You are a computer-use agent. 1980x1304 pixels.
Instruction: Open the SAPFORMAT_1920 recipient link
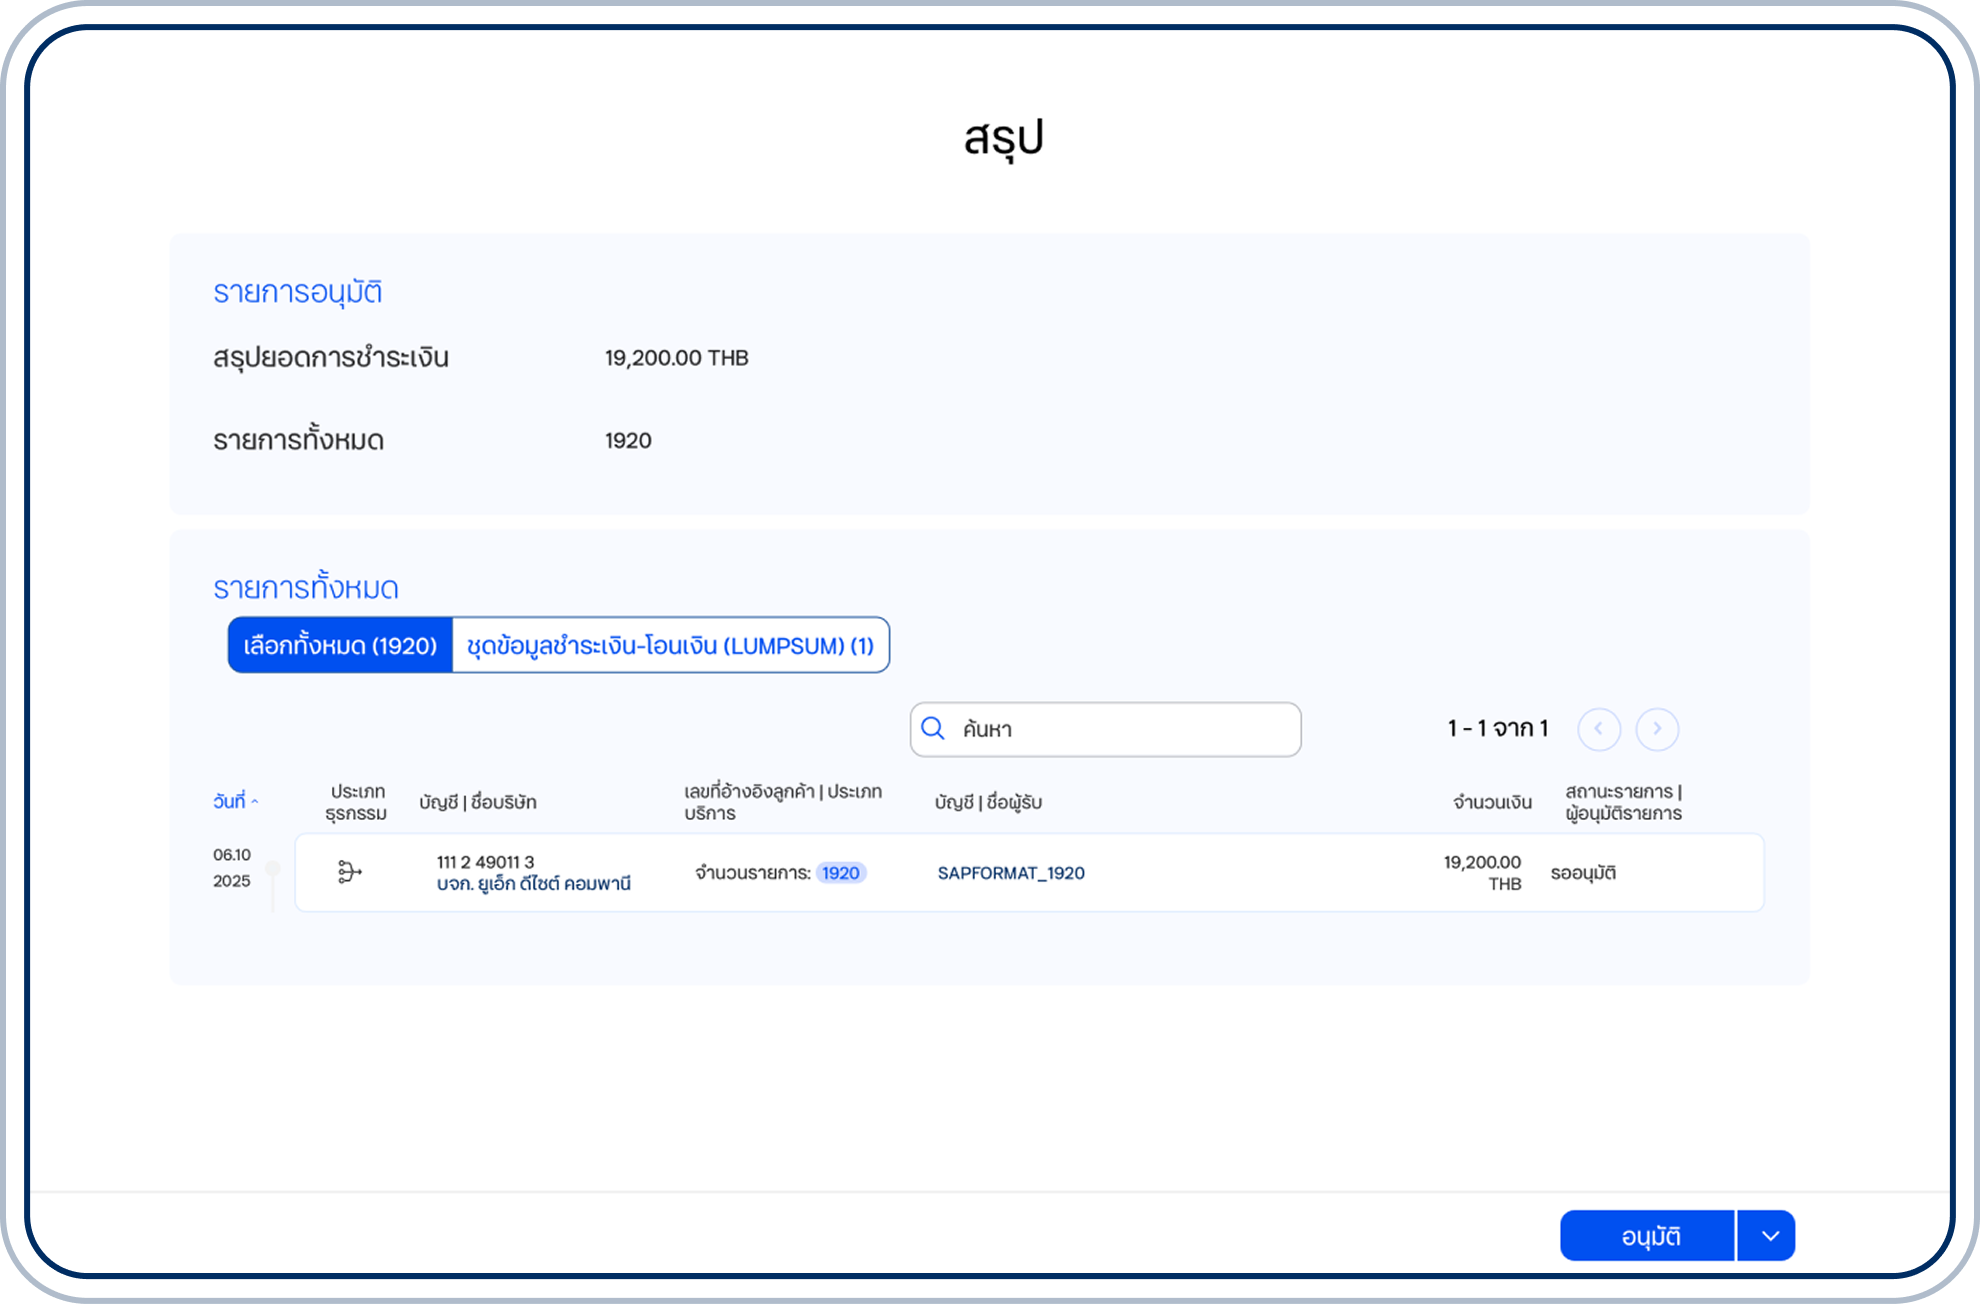pyautogui.click(x=1010, y=873)
